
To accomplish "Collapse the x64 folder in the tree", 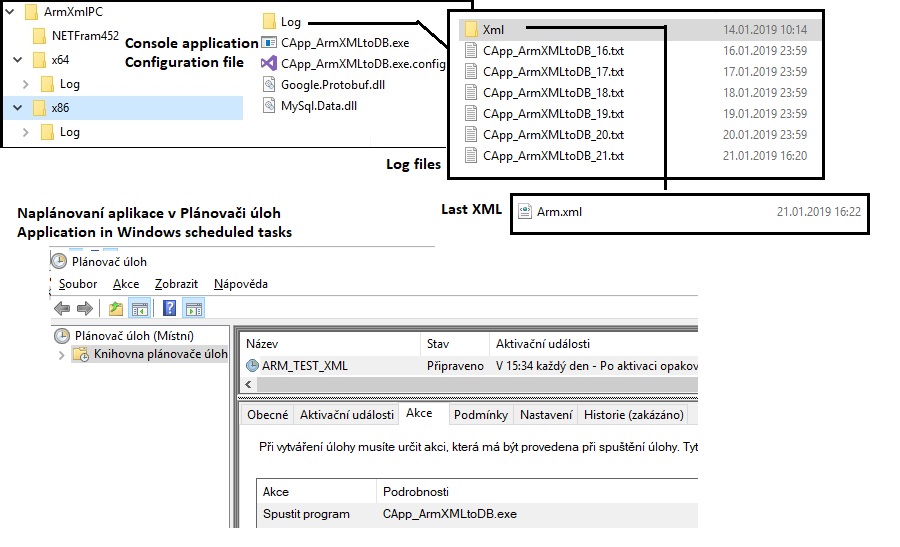I will pyautogui.click(x=17, y=60).
